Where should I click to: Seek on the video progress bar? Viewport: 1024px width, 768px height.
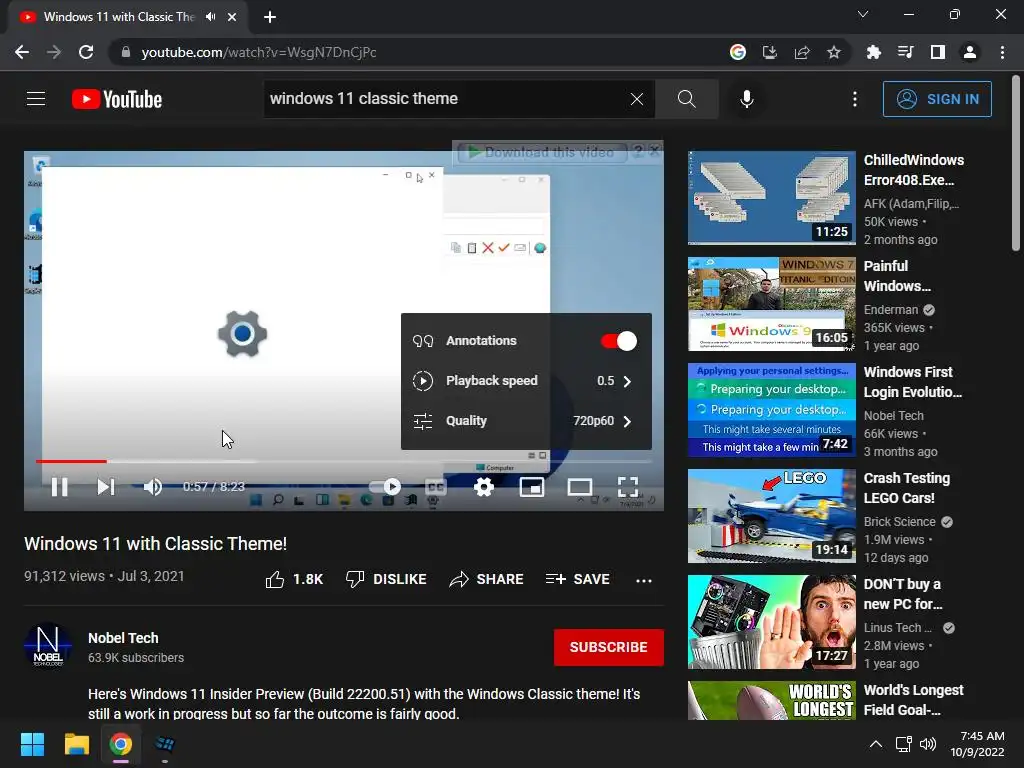pyautogui.click(x=344, y=461)
